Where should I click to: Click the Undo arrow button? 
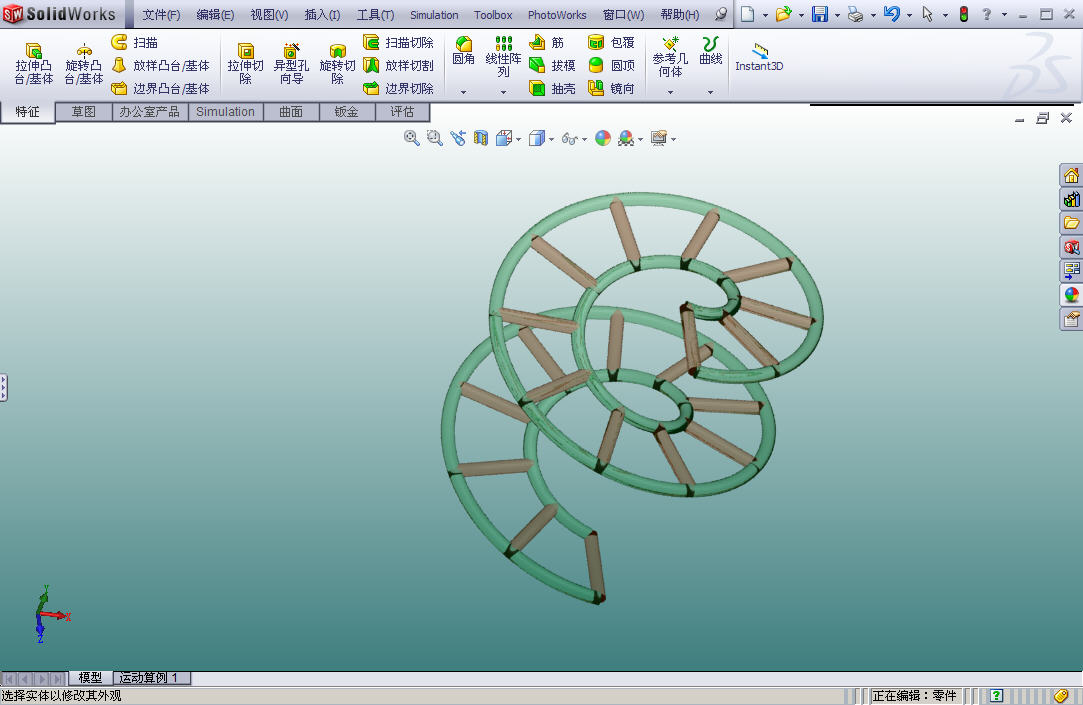(x=892, y=14)
